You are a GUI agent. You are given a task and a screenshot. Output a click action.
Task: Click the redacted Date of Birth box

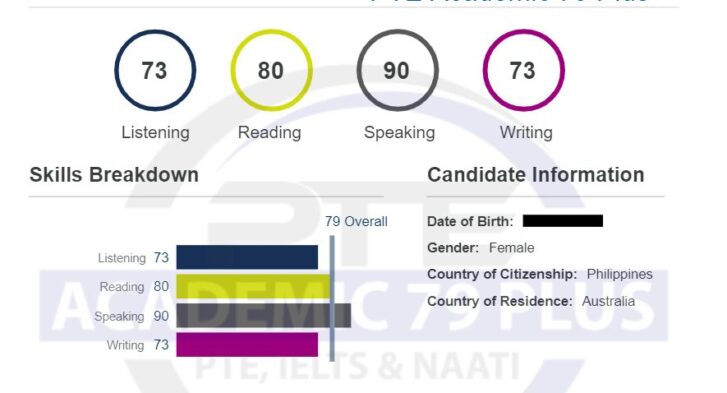pyautogui.click(x=563, y=221)
